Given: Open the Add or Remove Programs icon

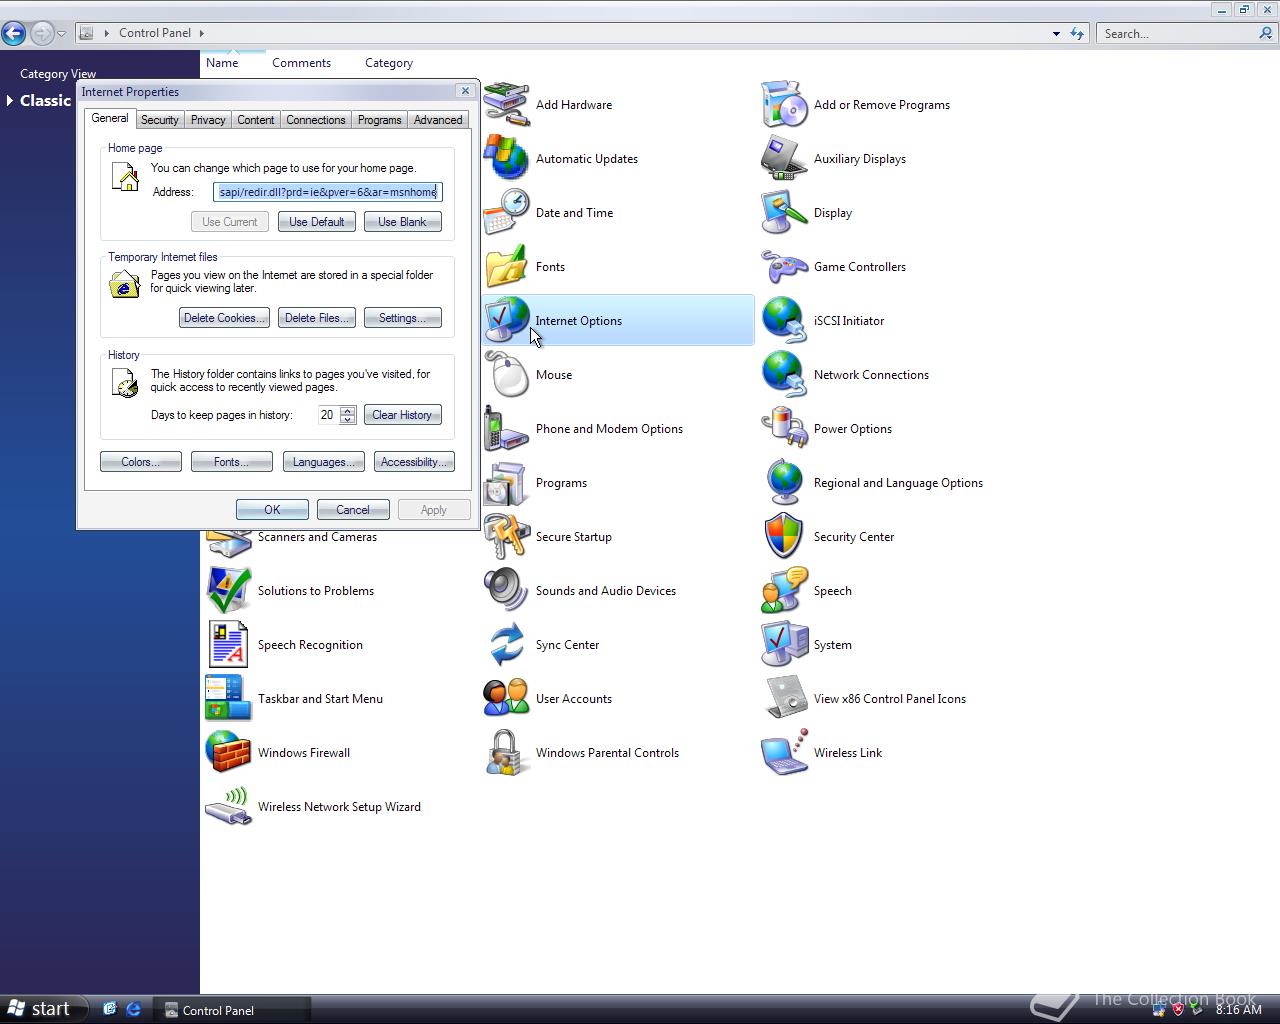Looking at the screenshot, I should coord(784,104).
